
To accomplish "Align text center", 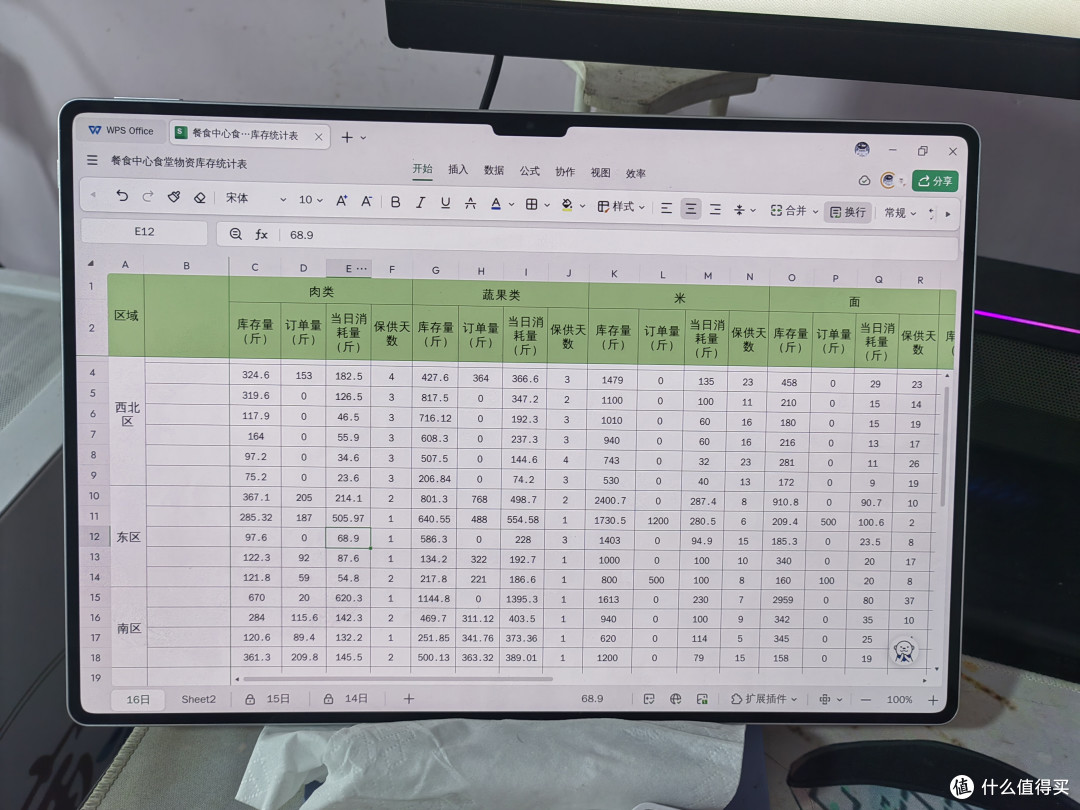I will coord(691,209).
